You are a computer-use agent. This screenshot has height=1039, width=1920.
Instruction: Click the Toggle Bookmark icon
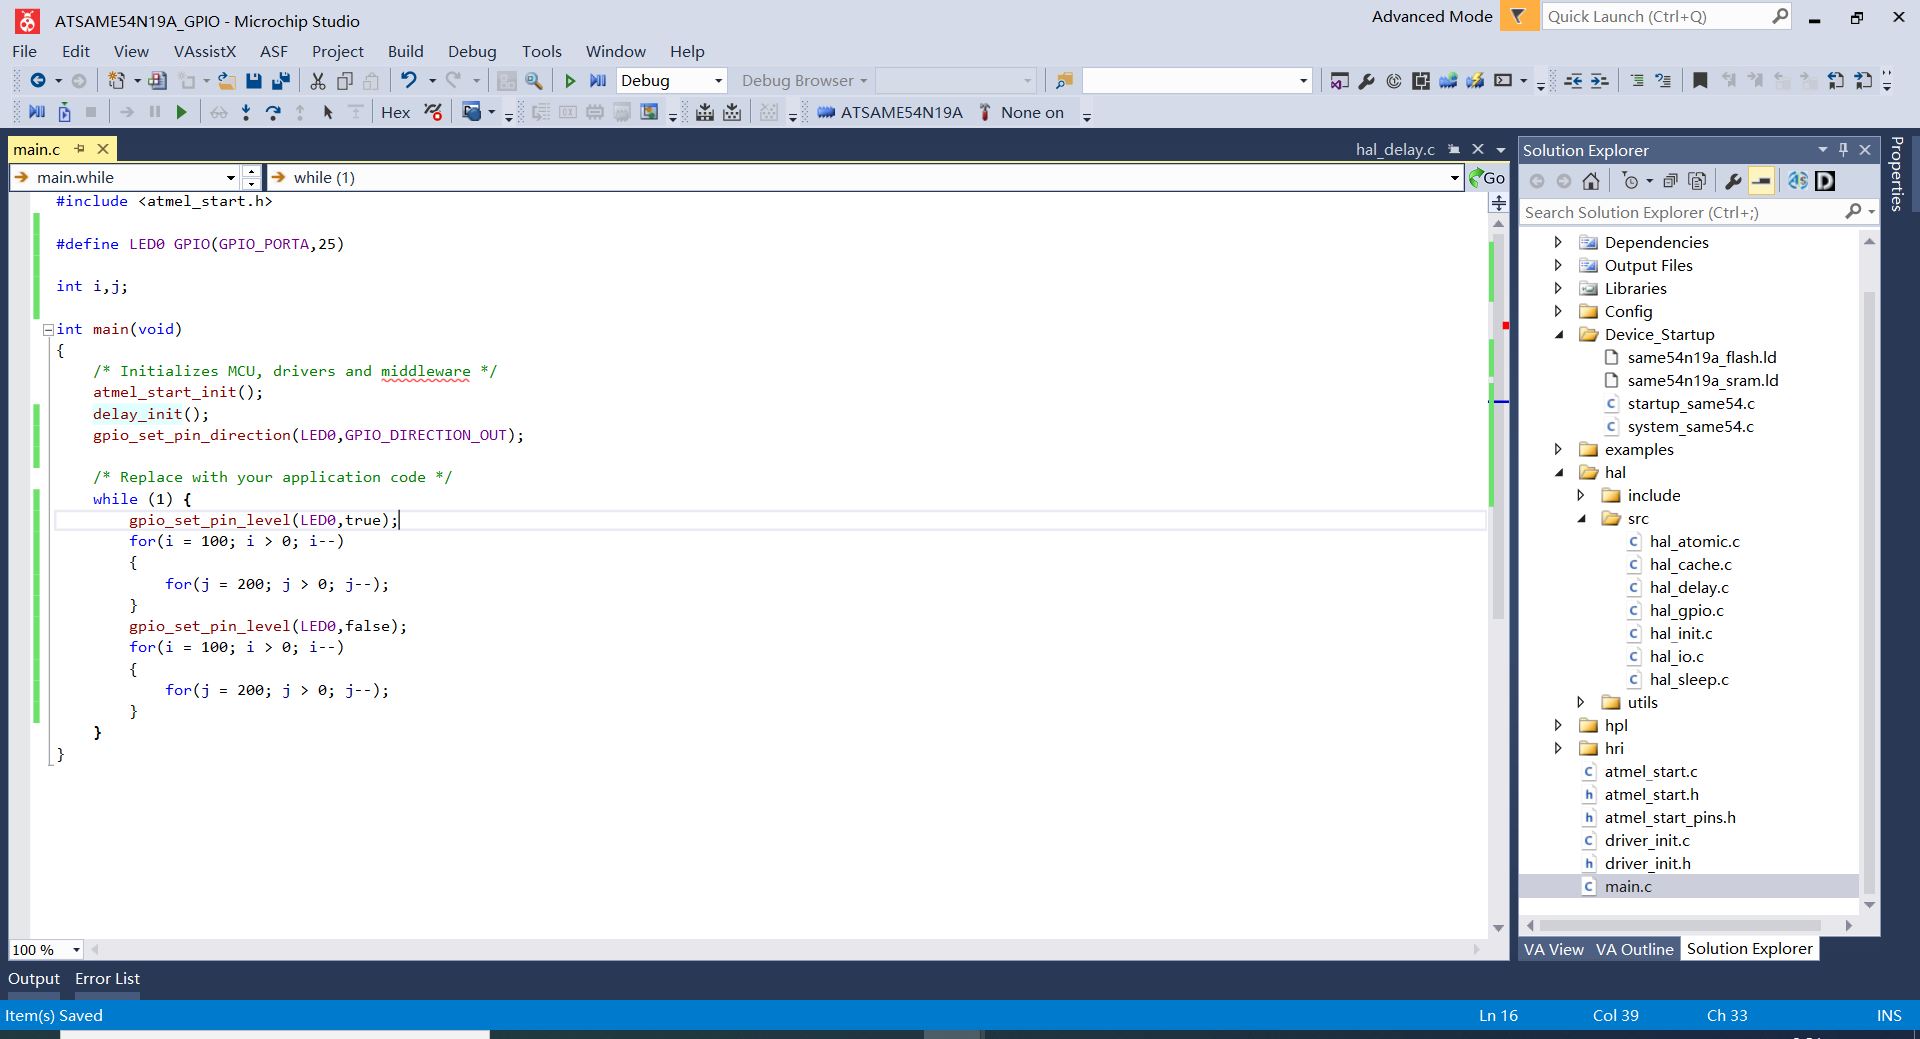[x=1700, y=81]
